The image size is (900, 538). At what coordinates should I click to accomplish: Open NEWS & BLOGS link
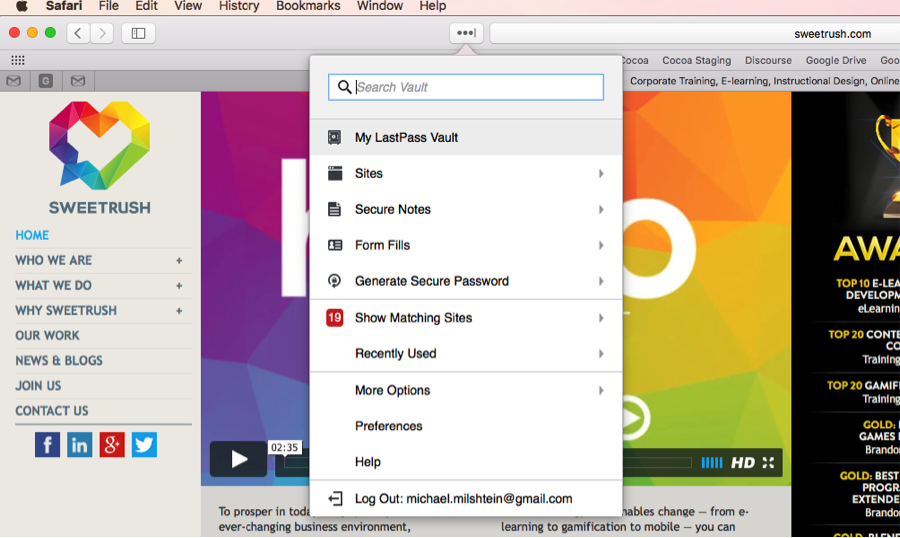click(59, 361)
